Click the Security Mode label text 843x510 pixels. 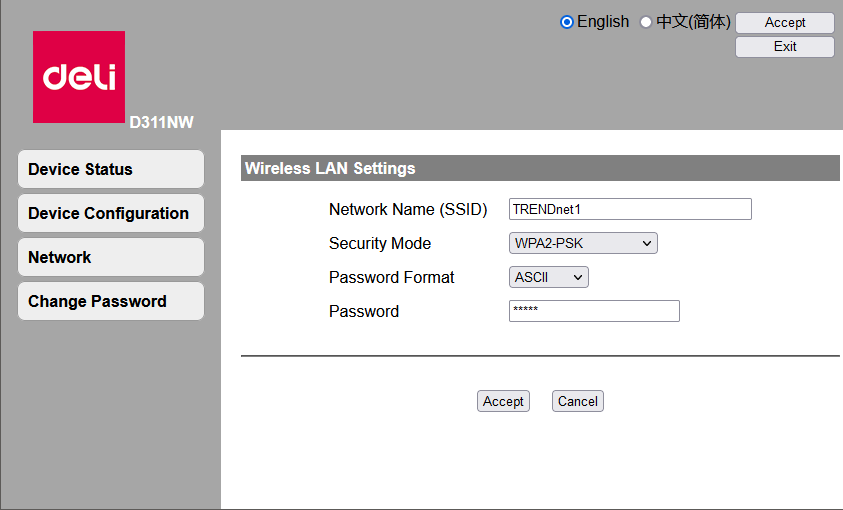(x=380, y=243)
